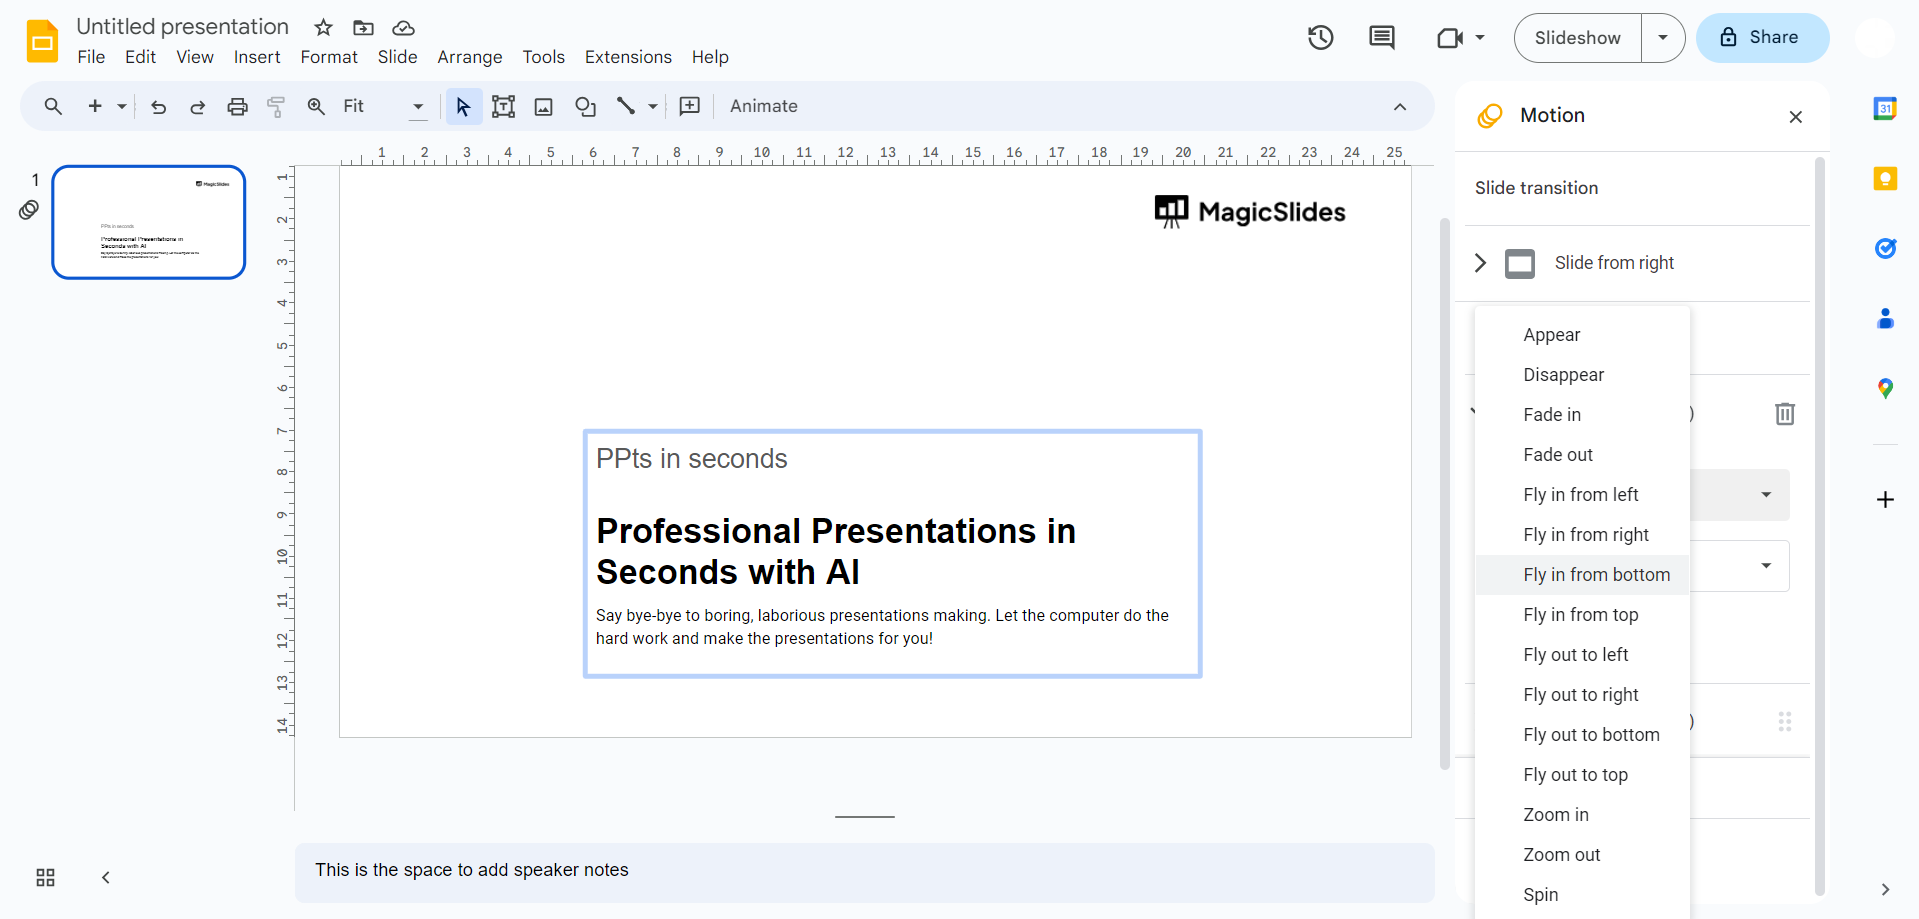Screen dimensions: 1919x919
Task: Open the camera options dropdown arrow
Action: point(1480,38)
